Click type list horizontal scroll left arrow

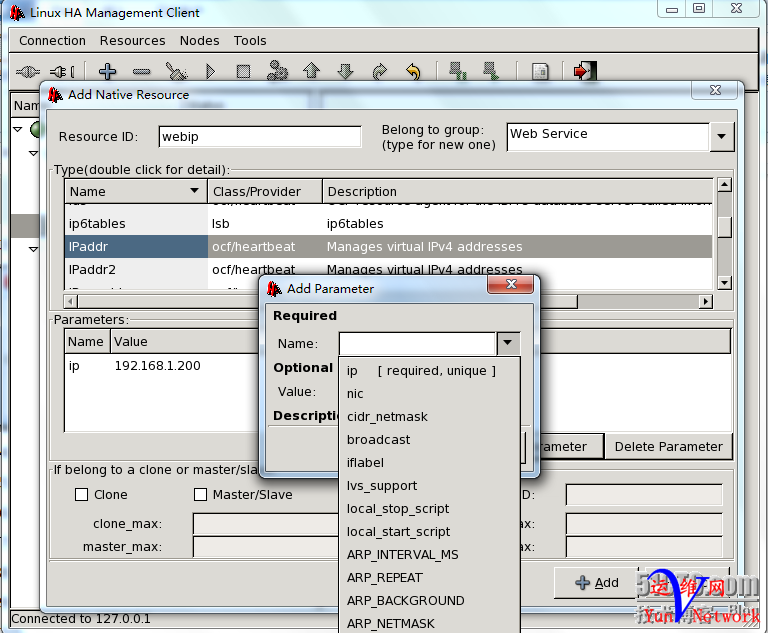pos(71,301)
